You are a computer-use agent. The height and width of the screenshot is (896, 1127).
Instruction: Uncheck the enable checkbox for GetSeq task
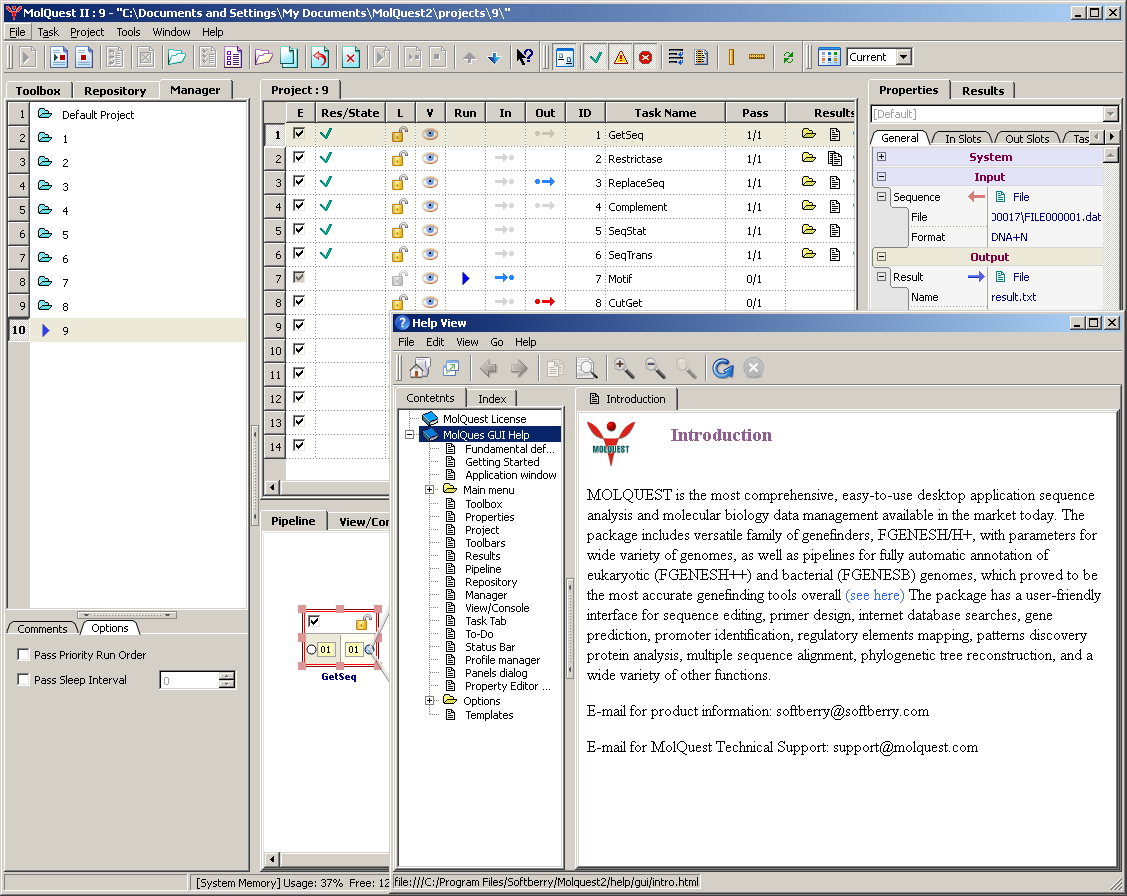click(299, 134)
